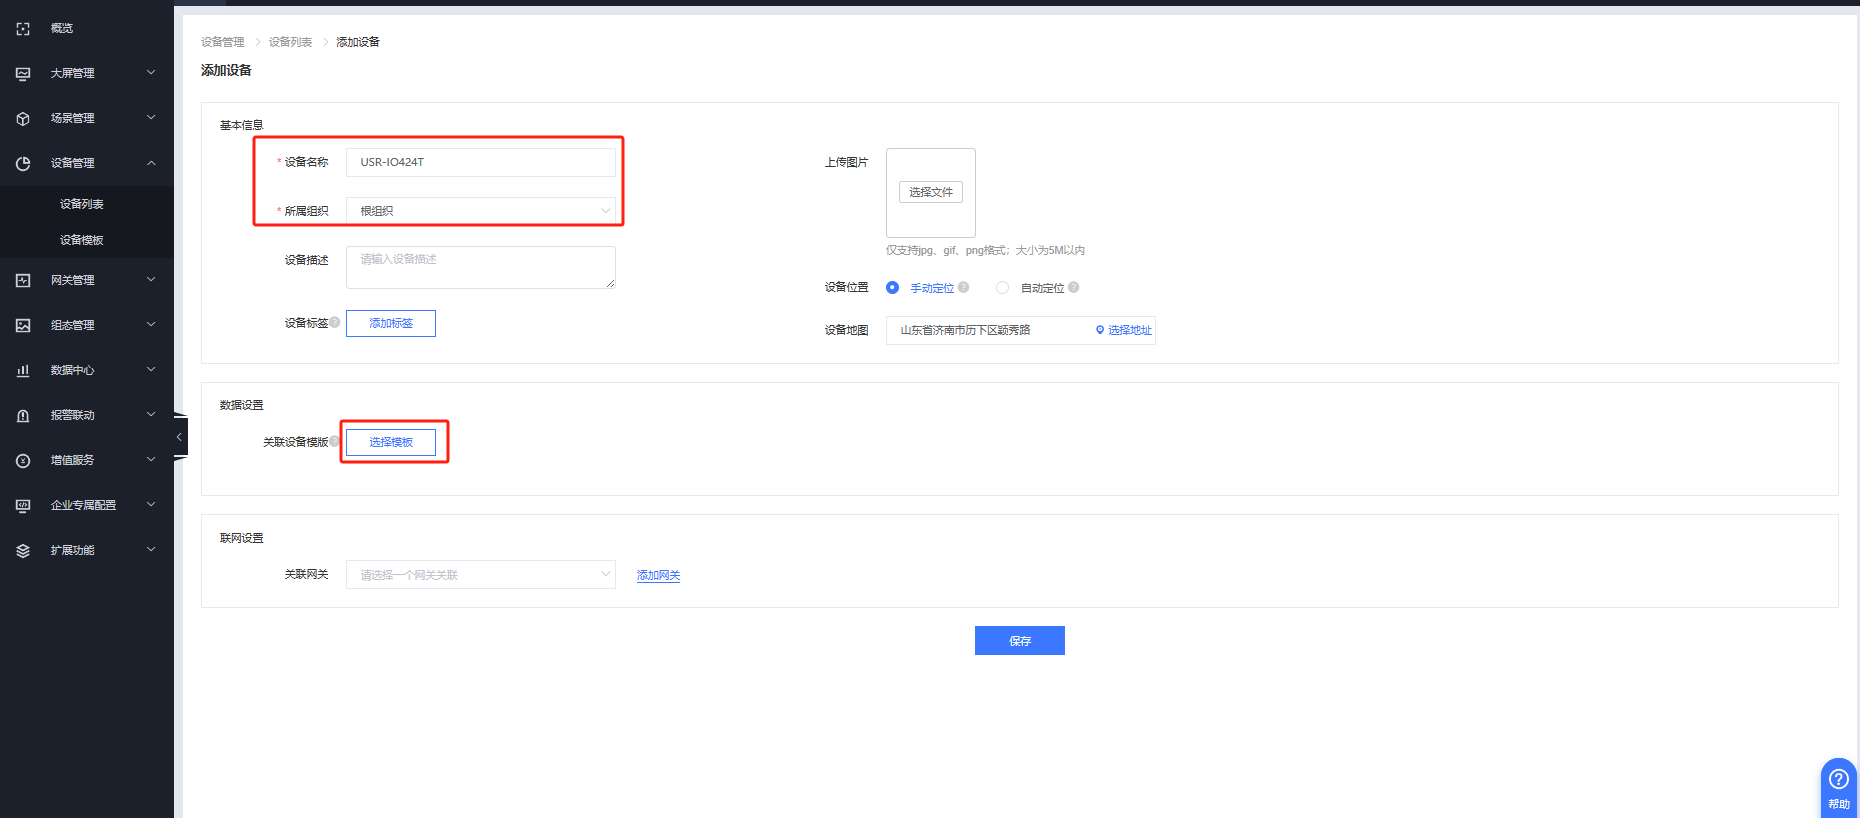Click the 保存 save button

pyautogui.click(x=1019, y=641)
